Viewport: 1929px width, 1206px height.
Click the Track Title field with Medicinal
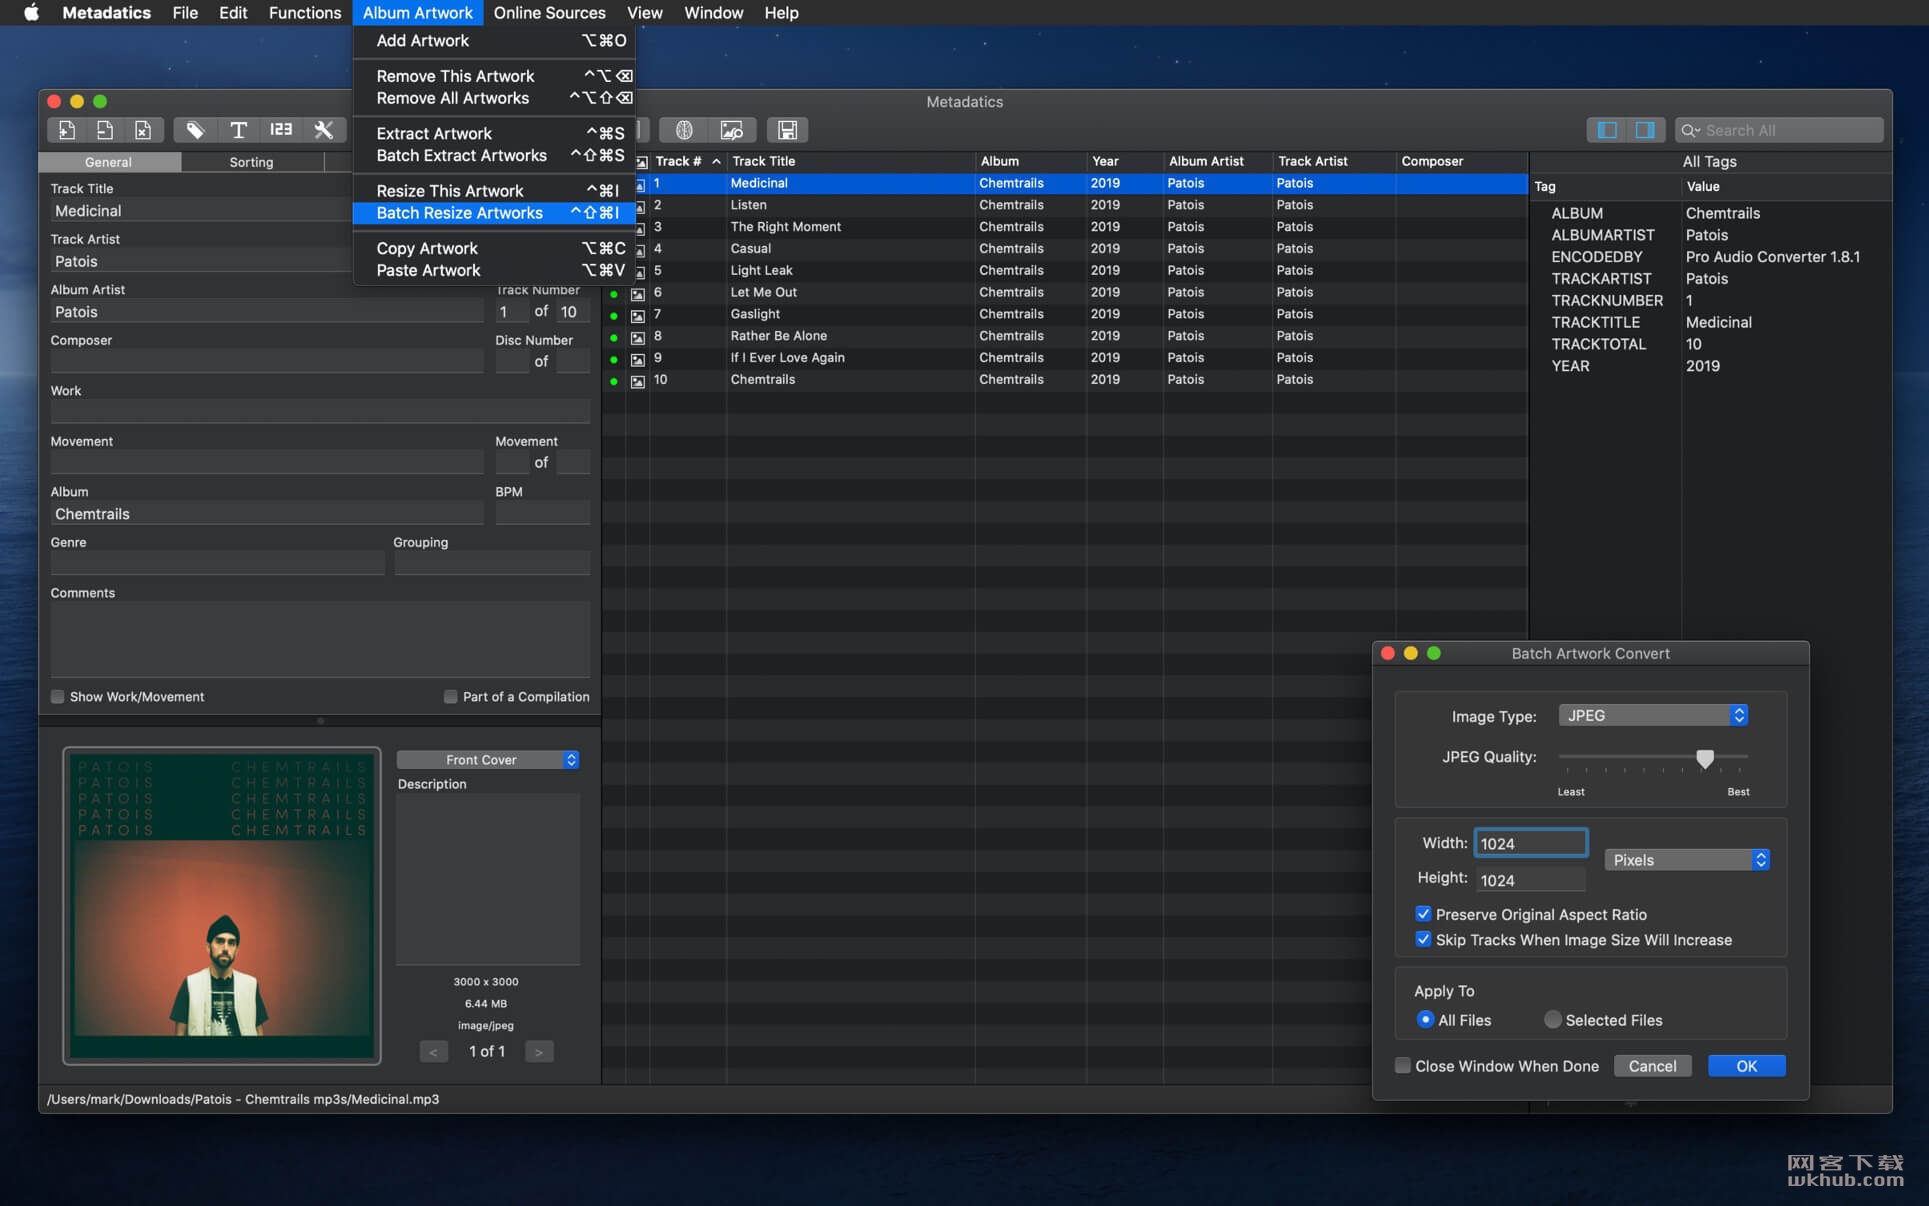(202, 211)
